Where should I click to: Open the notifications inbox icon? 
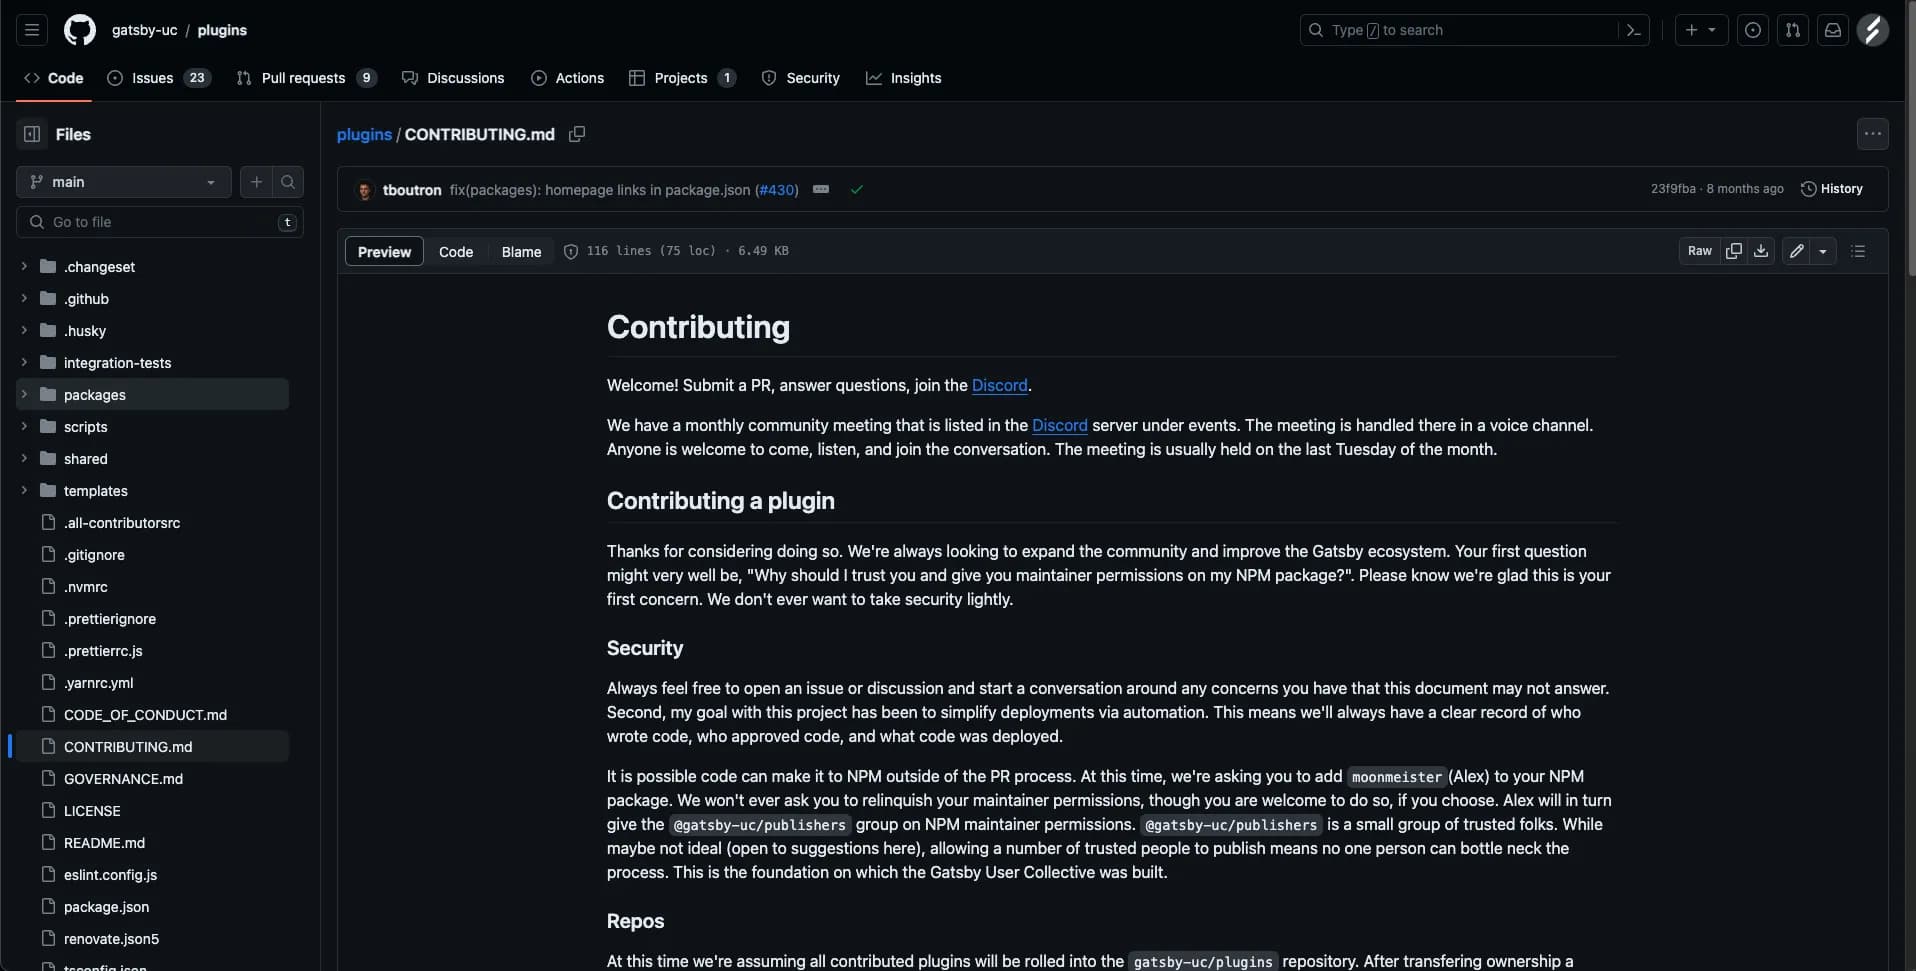1833,30
